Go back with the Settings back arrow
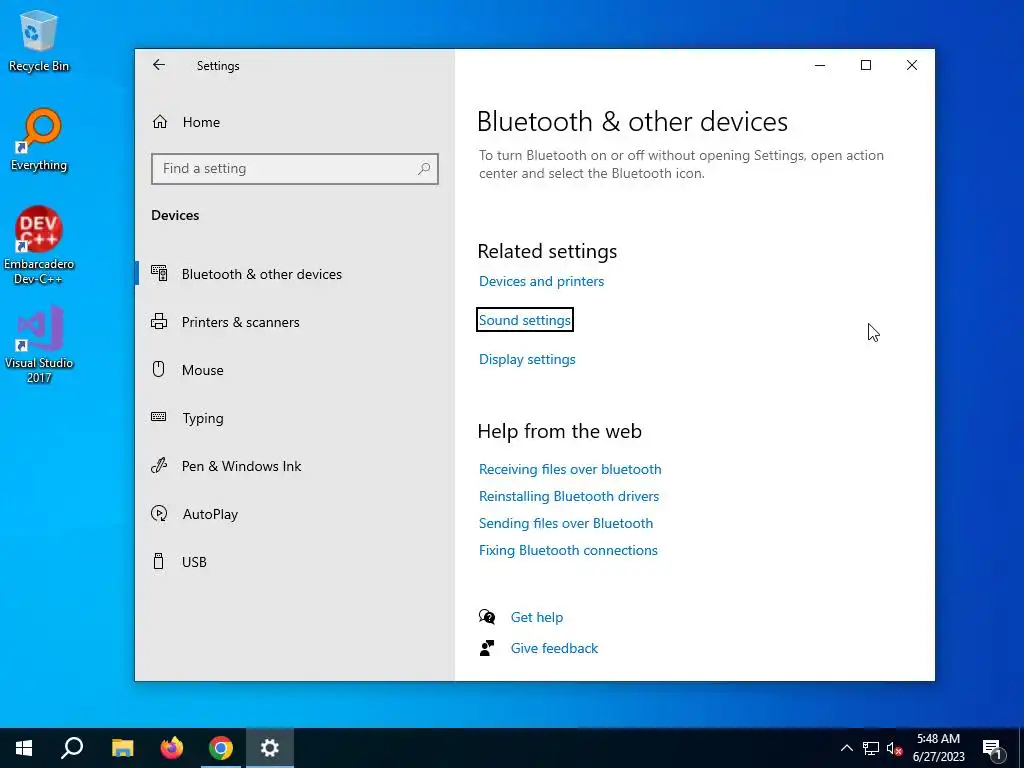The width and height of the screenshot is (1024, 768). click(x=159, y=65)
